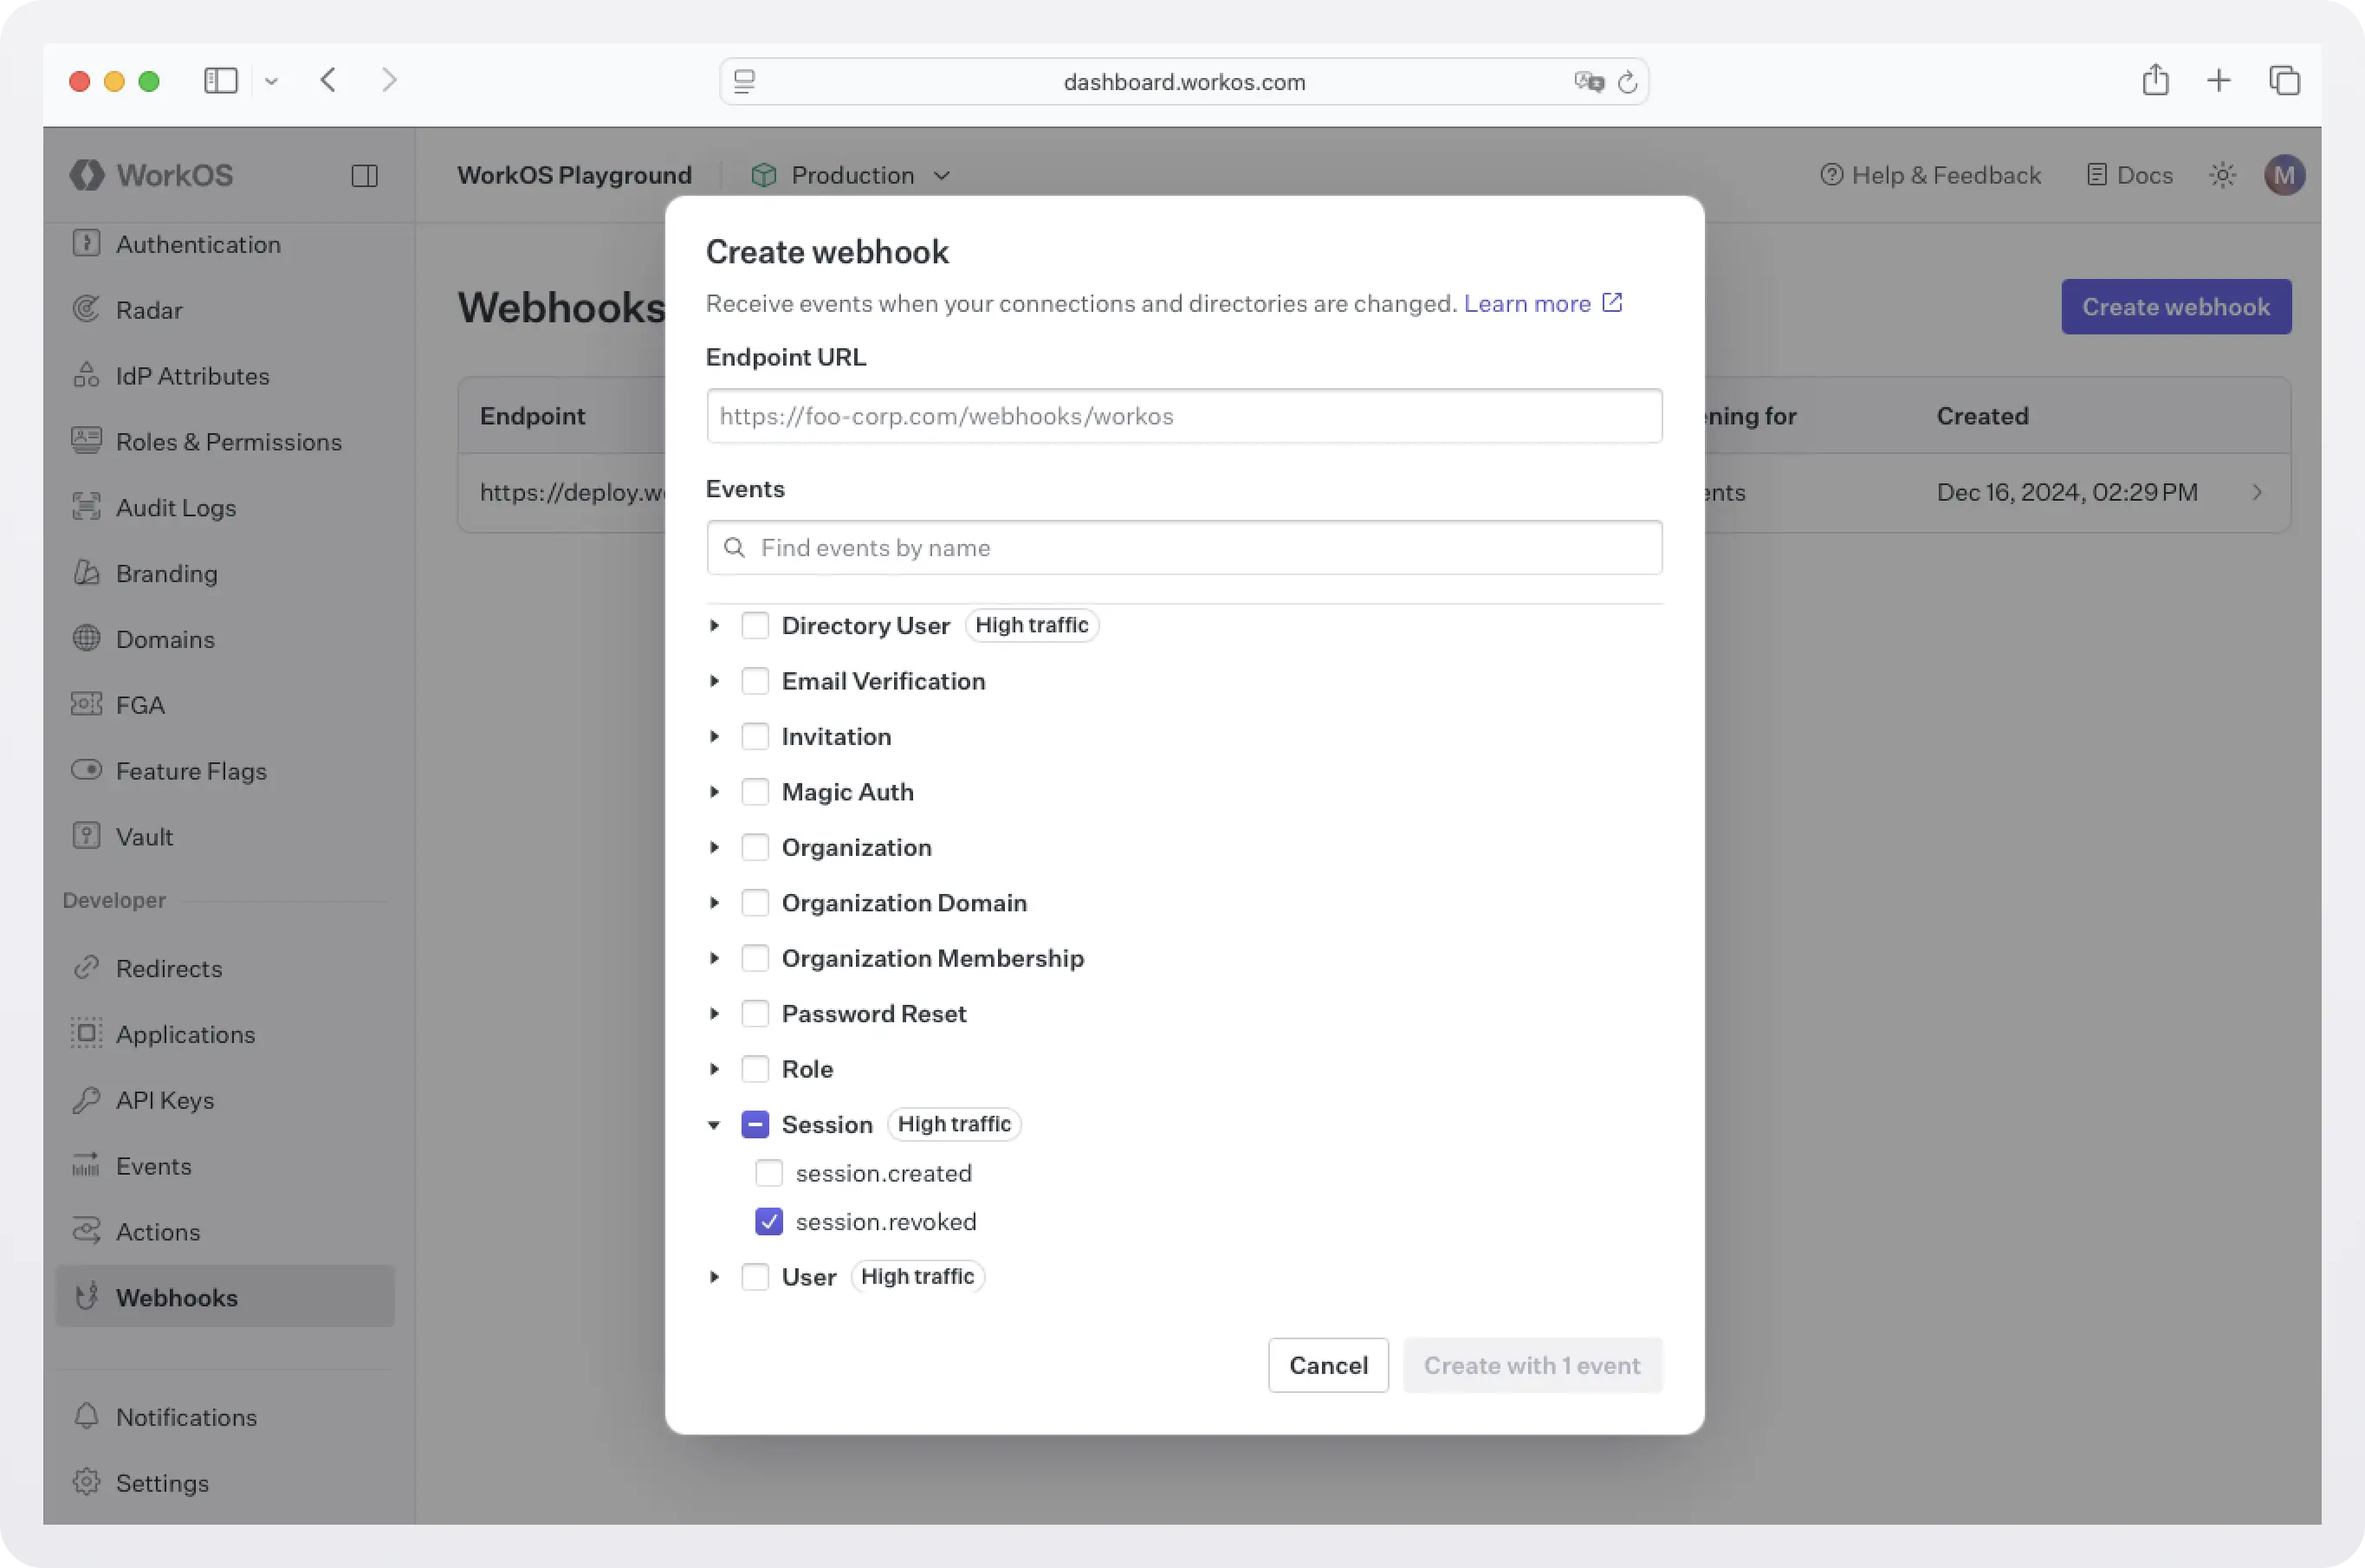2365x1568 pixels.
Task: Click the Safari address bar
Action: tap(1184, 82)
